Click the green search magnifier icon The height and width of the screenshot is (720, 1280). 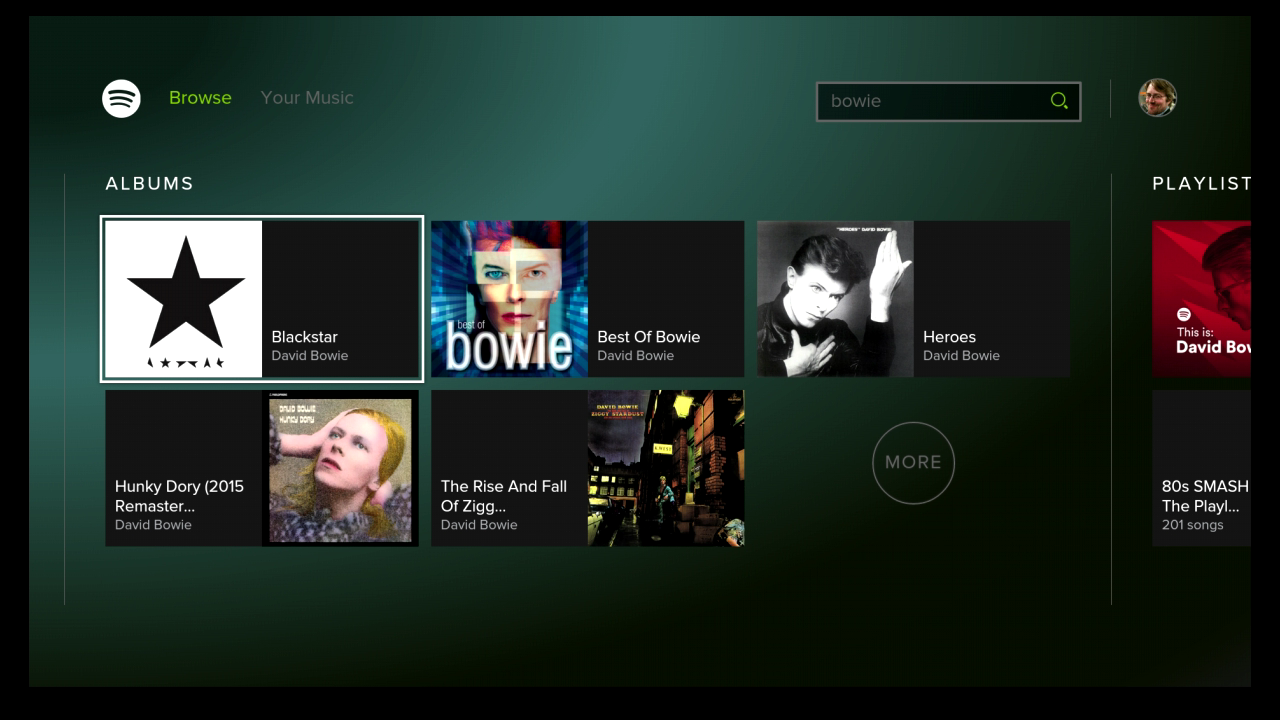point(1059,100)
